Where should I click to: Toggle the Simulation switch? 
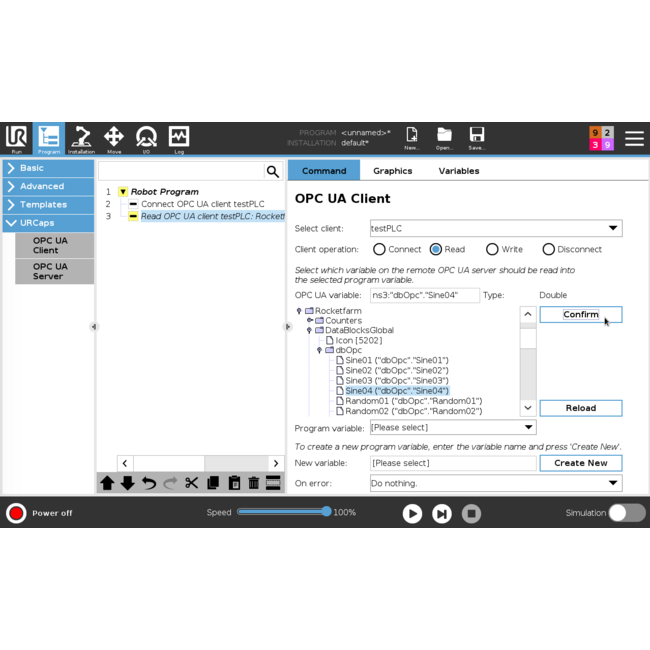tap(627, 513)
